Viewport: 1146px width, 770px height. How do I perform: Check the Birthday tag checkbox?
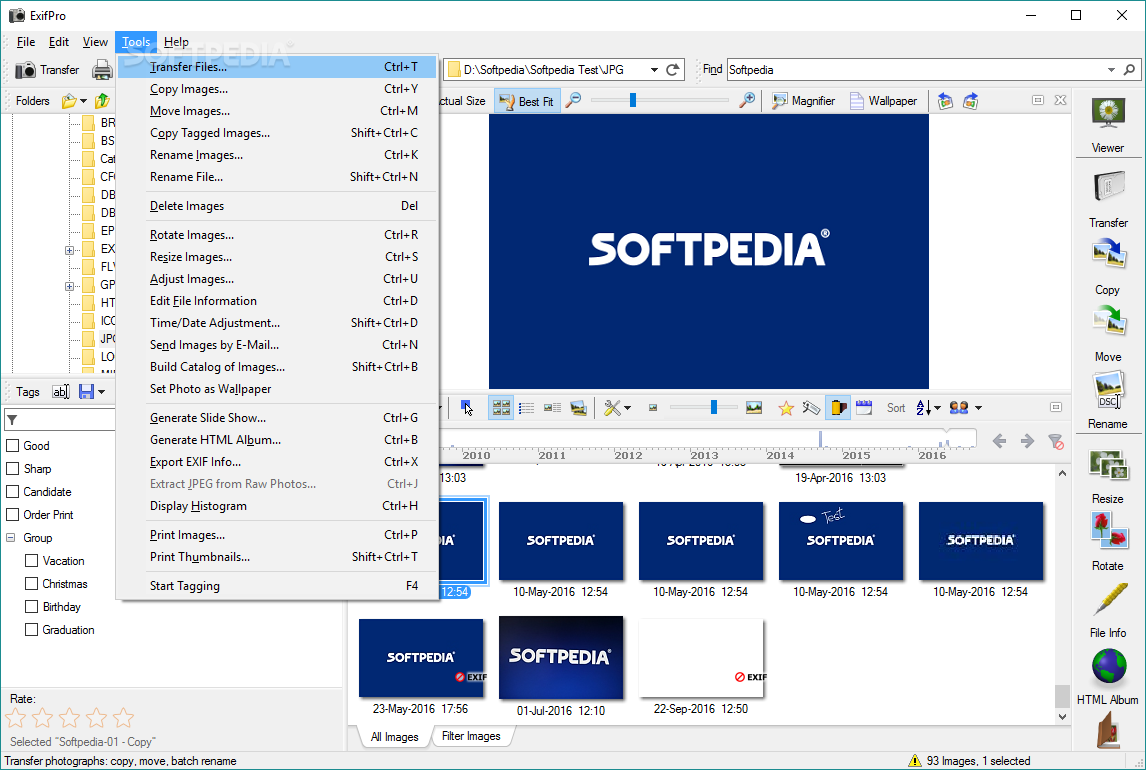tap(31, 606)
